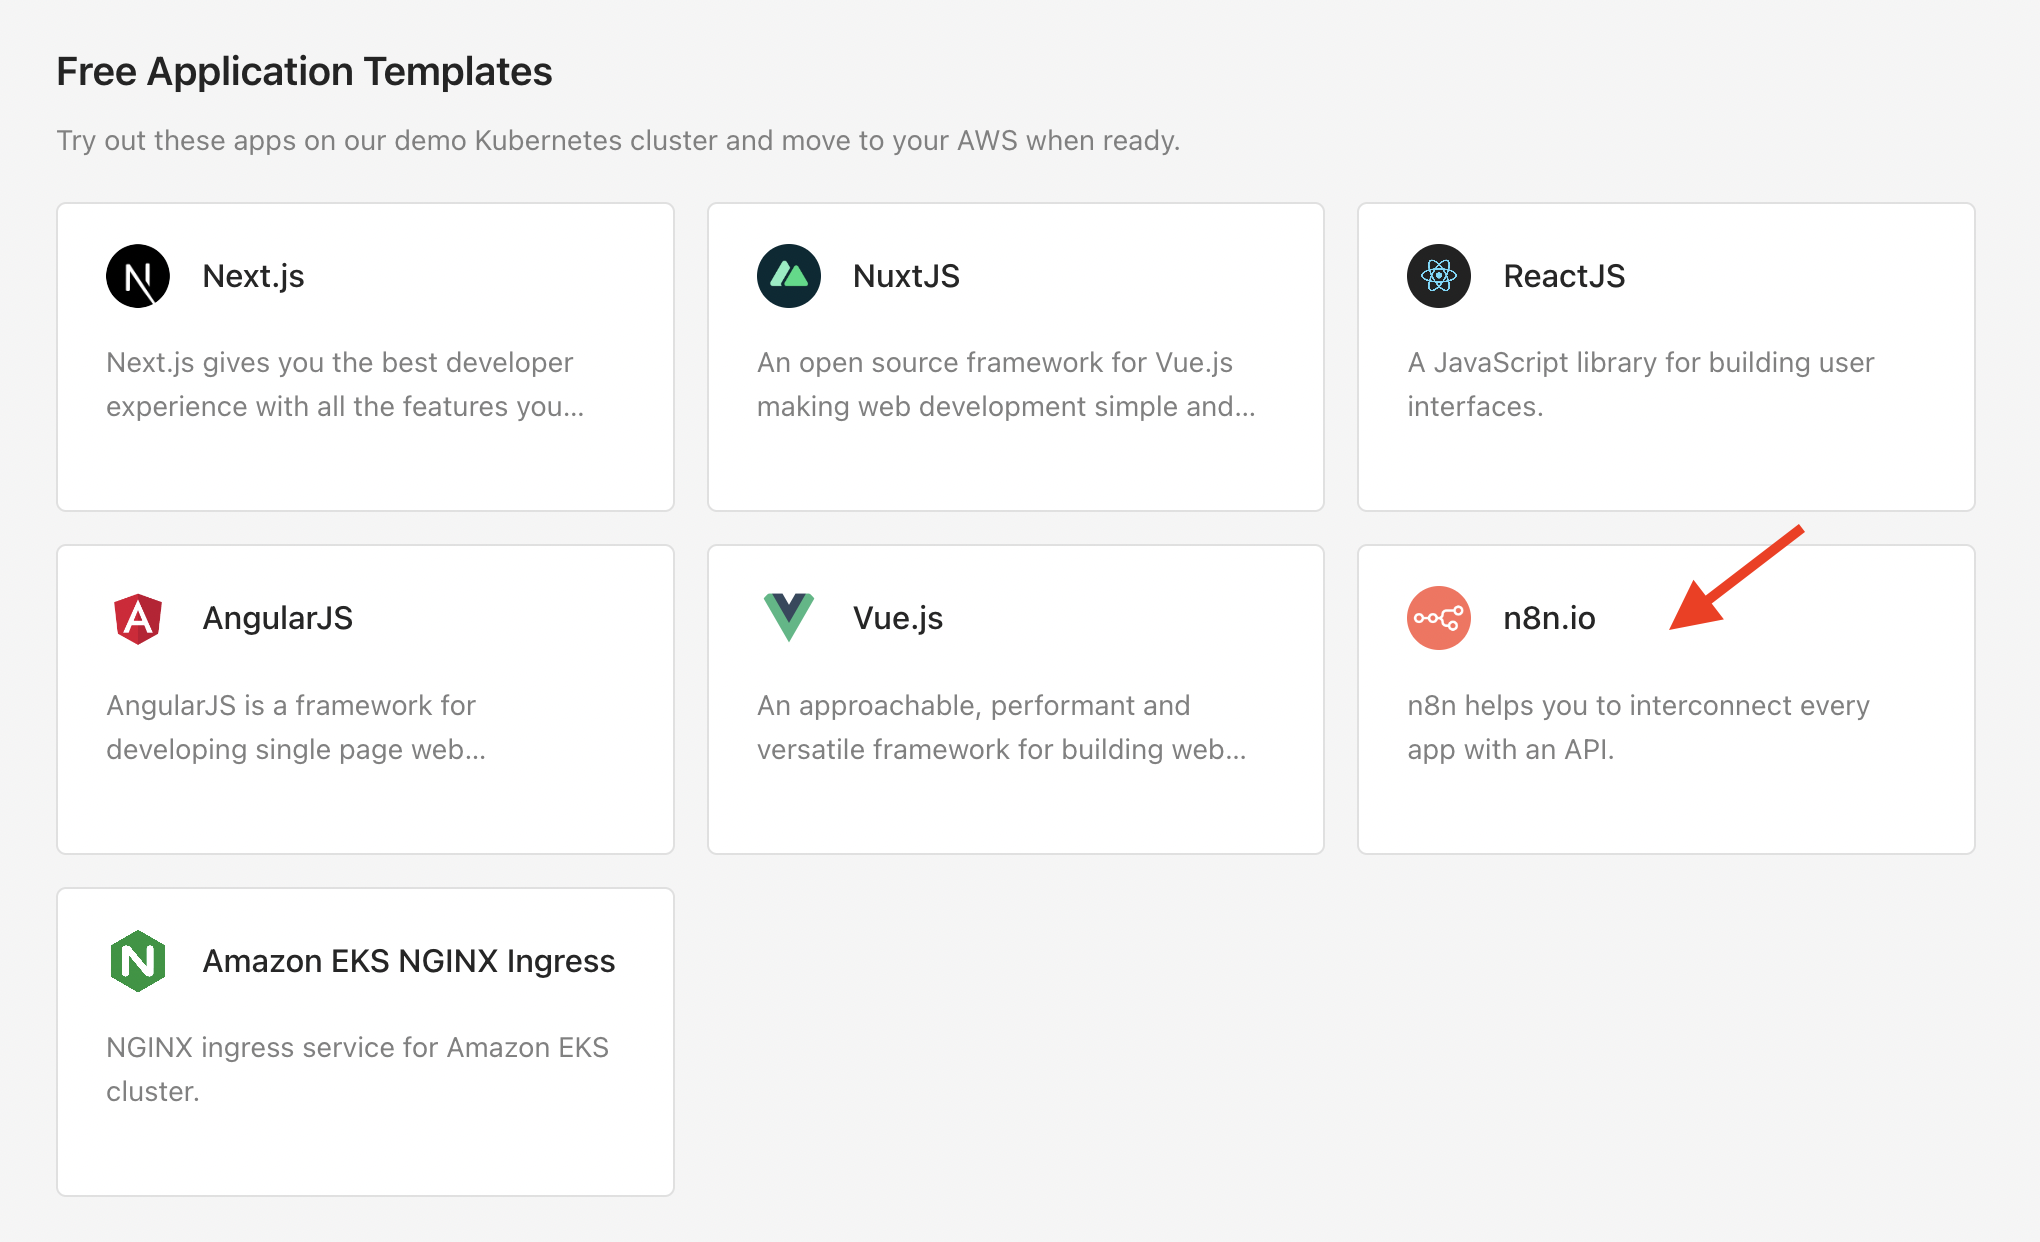The image size is (2040, 1242).
Task: Click the 'Next.js gives you the best developer' description
Action: pyautogui.click(x=345, y=384)
